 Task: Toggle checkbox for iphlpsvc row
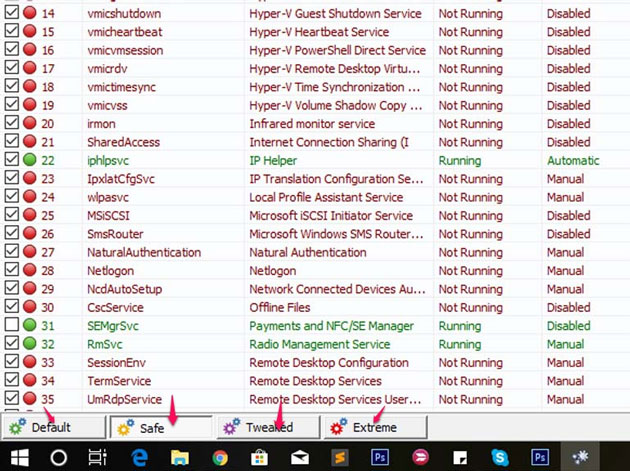12,160
